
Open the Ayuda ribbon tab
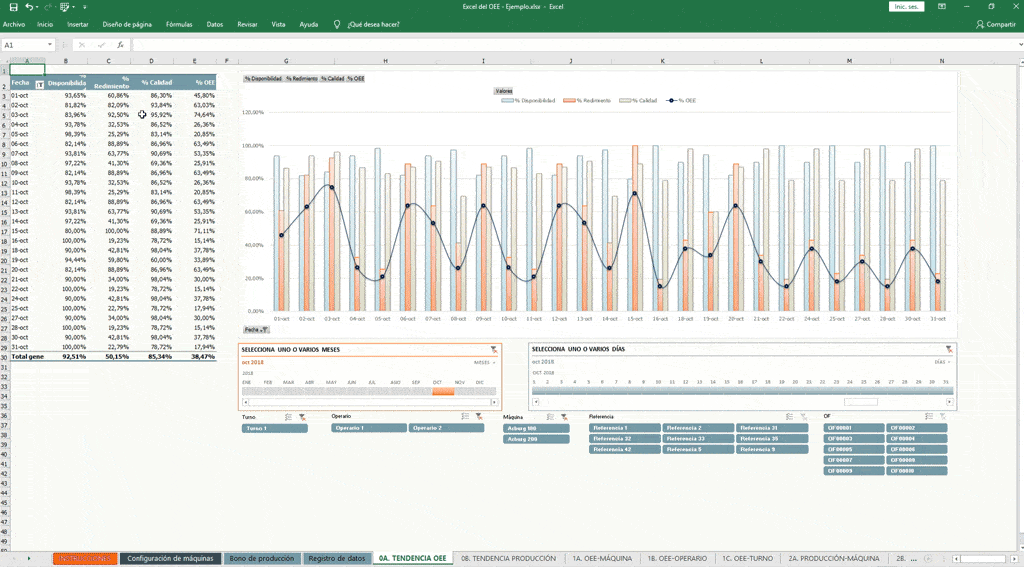tap(308, 24)
